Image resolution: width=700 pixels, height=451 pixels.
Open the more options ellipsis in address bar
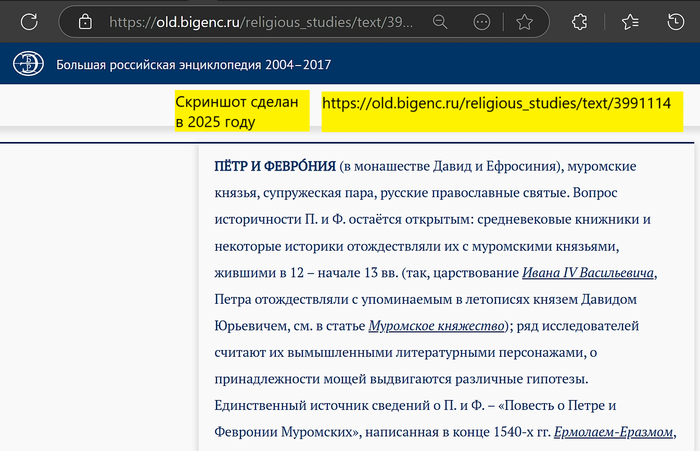481,21
